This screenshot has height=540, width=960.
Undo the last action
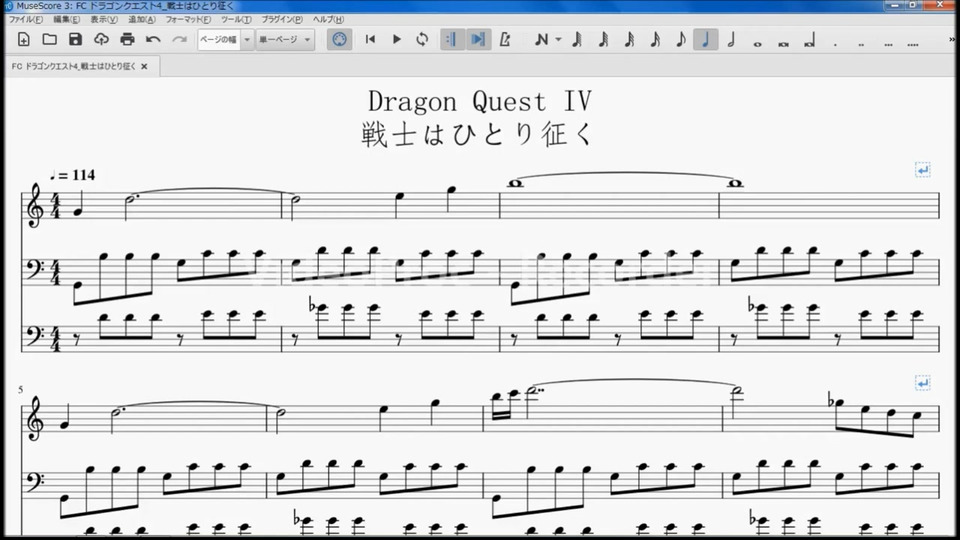[153, 40]
